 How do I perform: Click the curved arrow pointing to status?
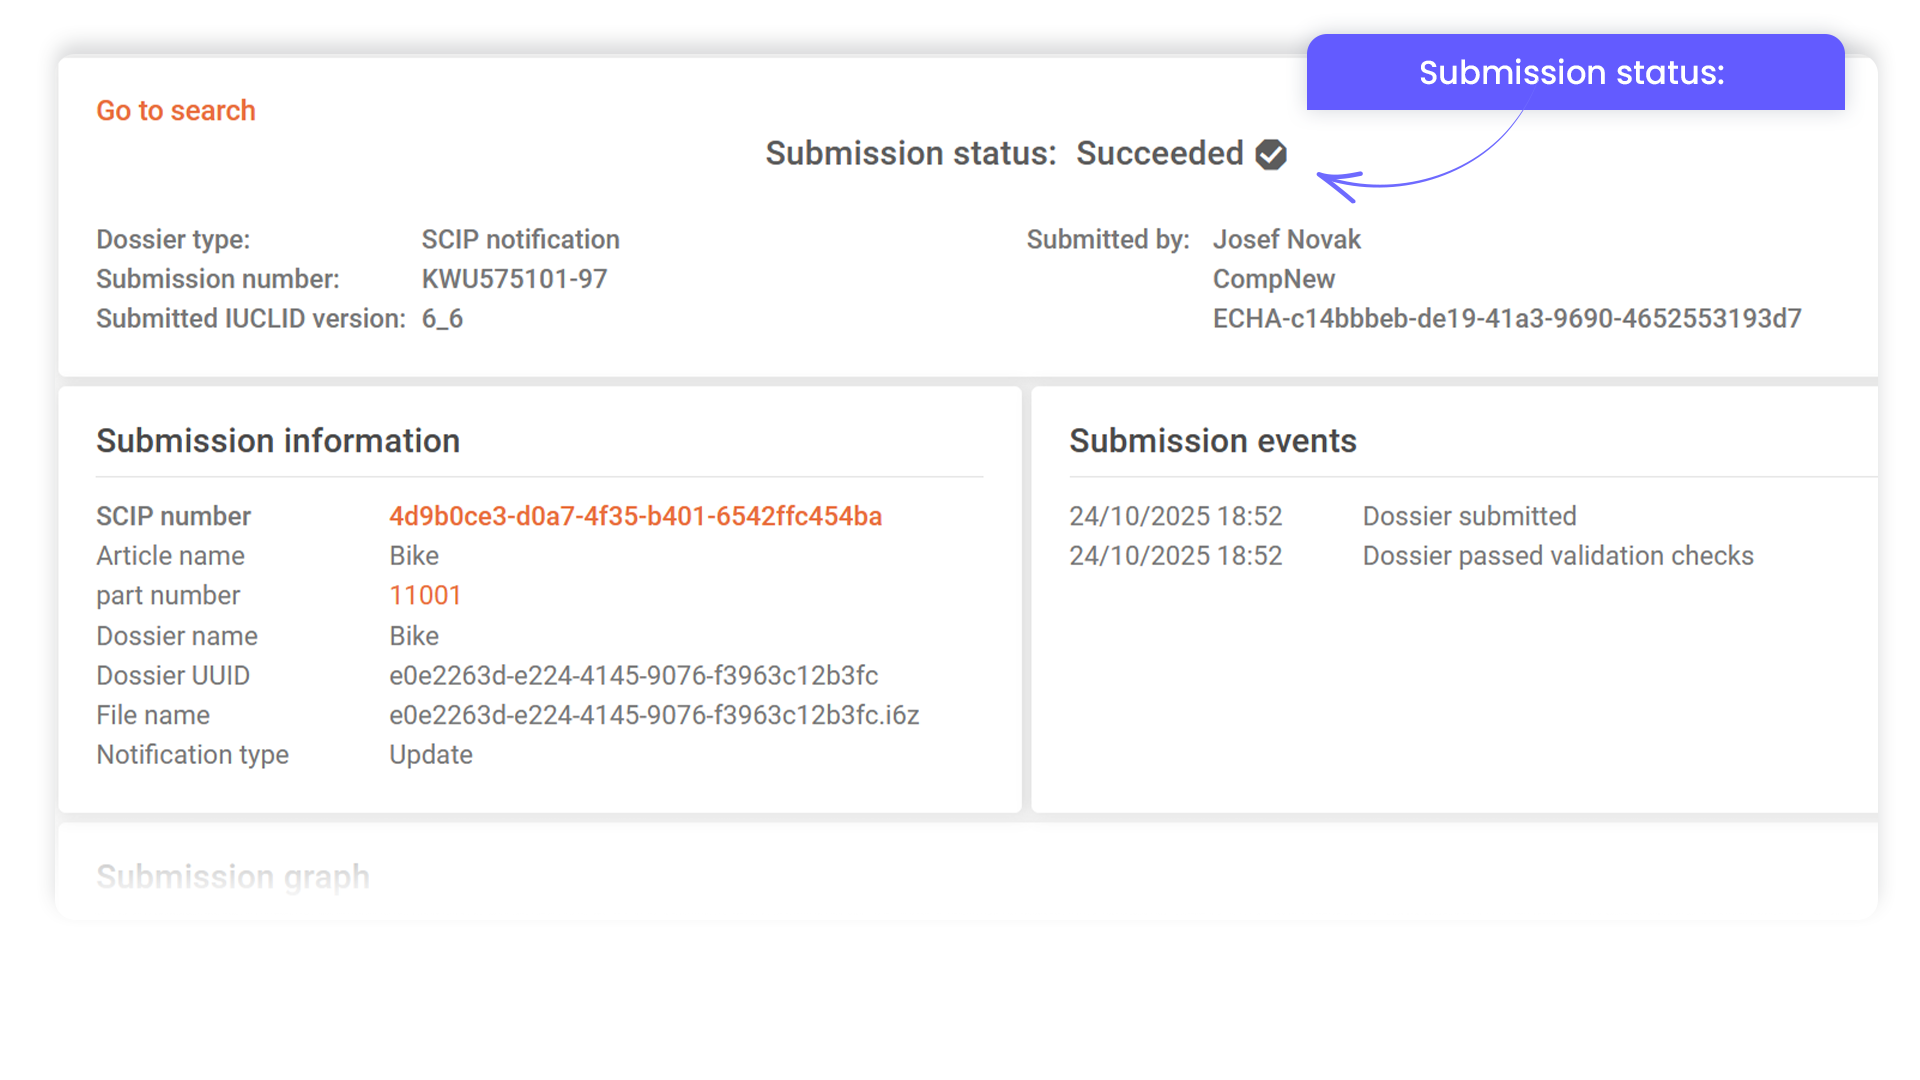click(x=1420, y=170)
